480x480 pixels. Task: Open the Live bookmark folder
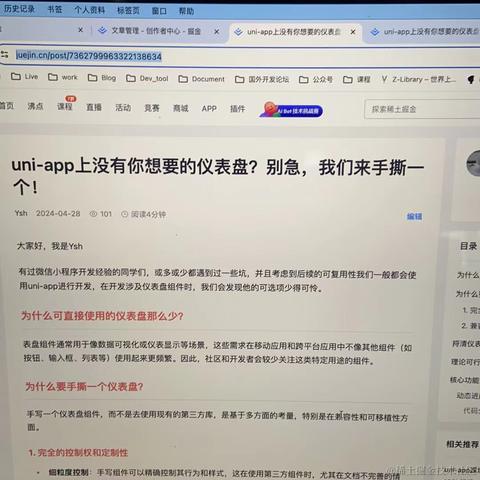click(x=24, y=77)
